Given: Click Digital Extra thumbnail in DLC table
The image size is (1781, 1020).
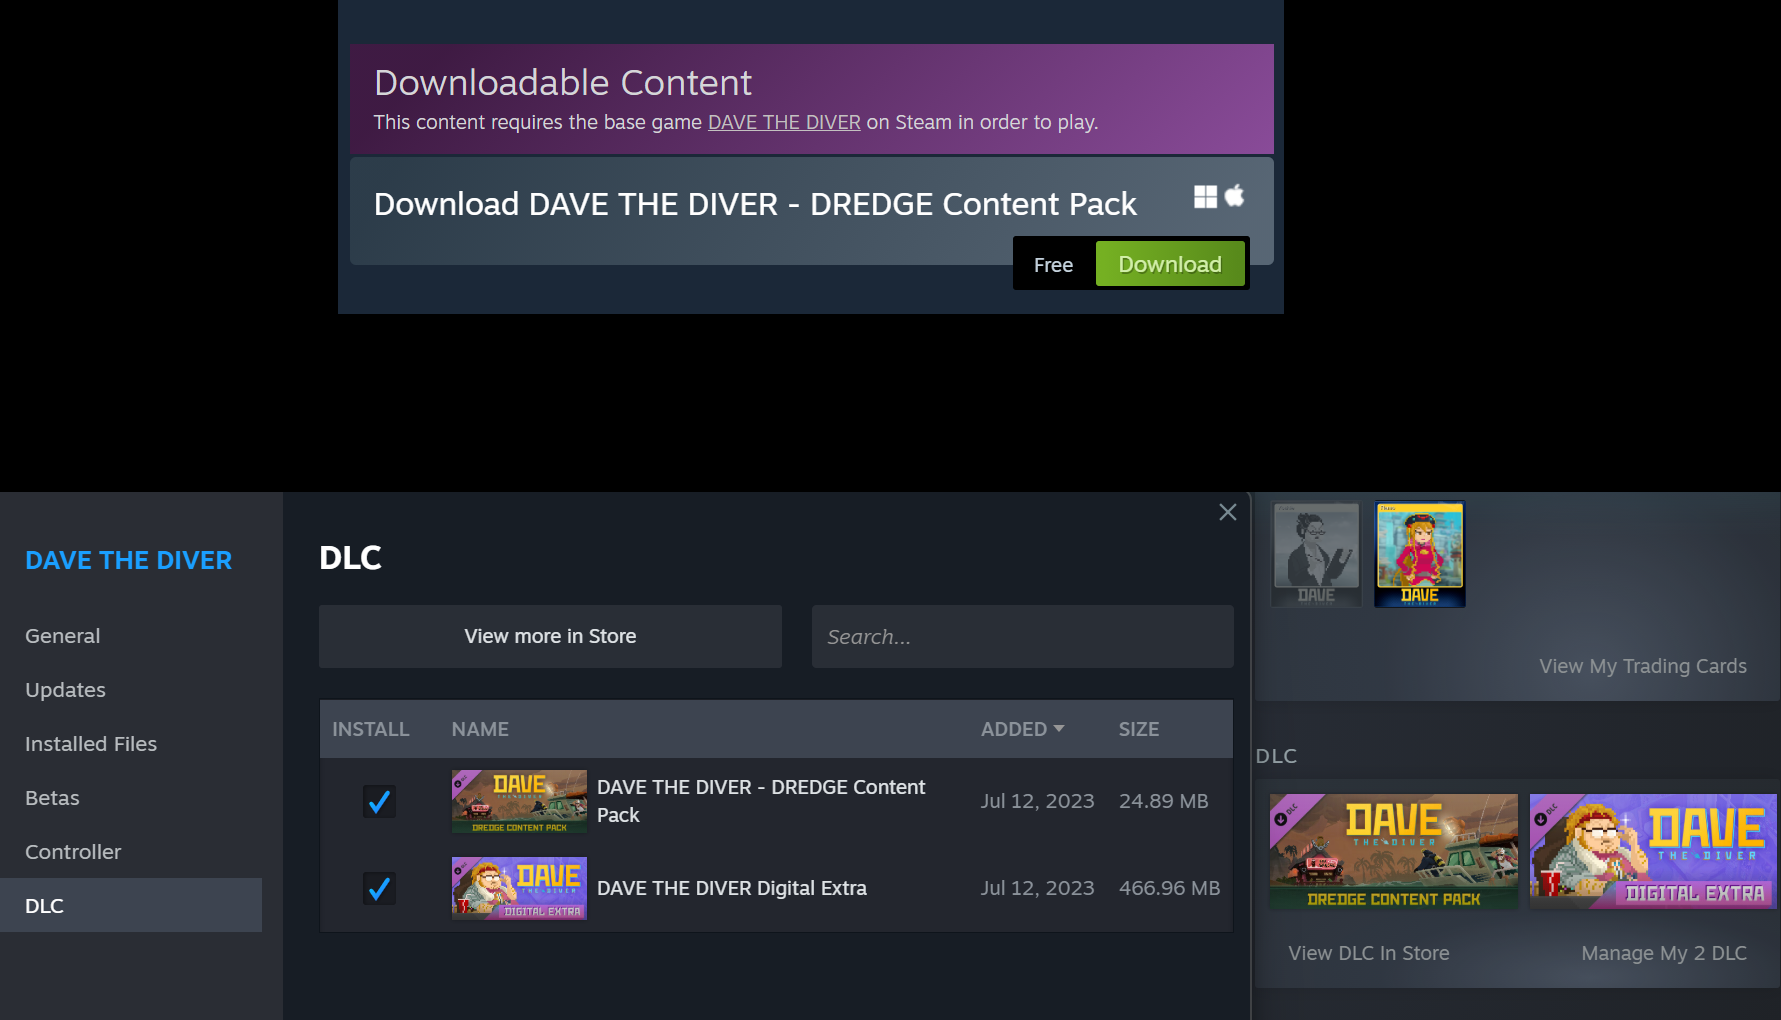Looking at the screenshot, I should (519, 888).
